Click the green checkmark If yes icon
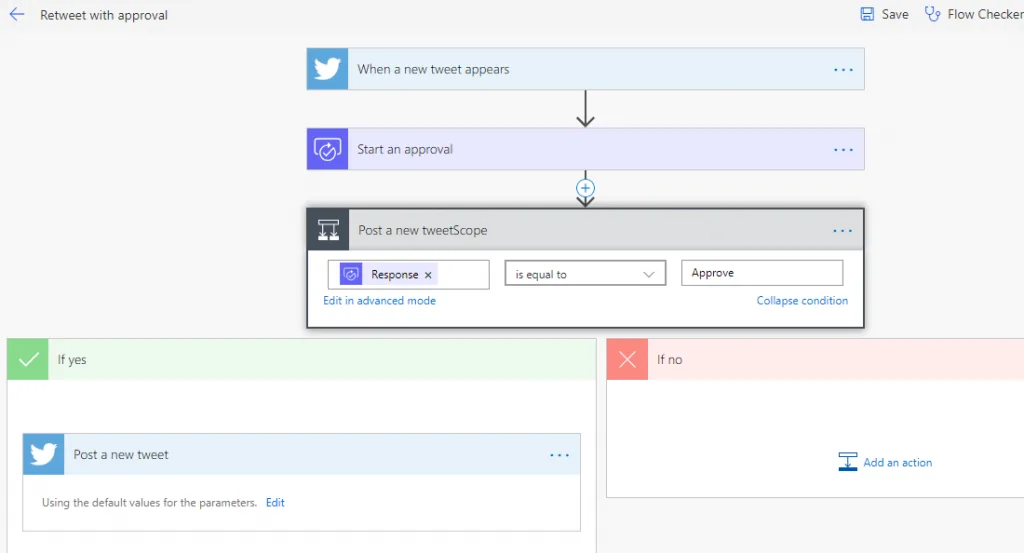This screenshot has height=553, width=1024. tap(28, 360)
